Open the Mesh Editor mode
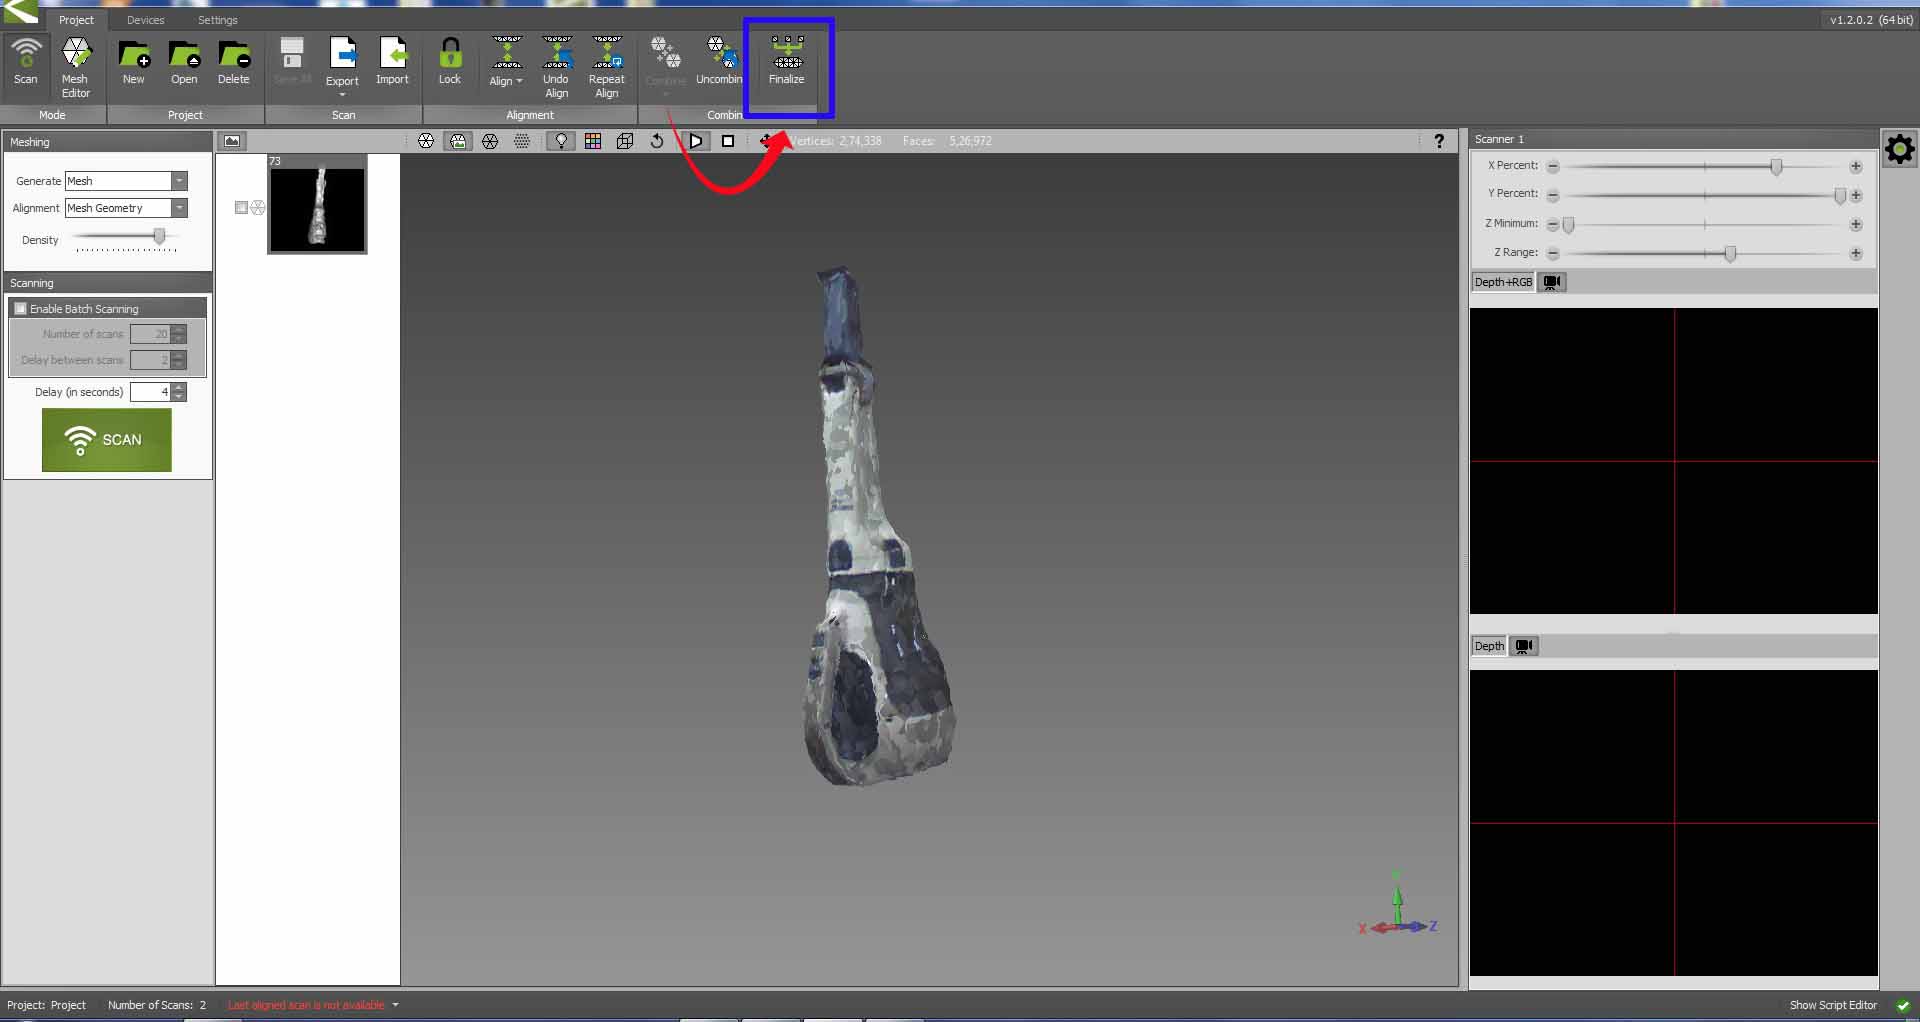The height and width of the screenshot is (1022, 1920). point(76,68)
